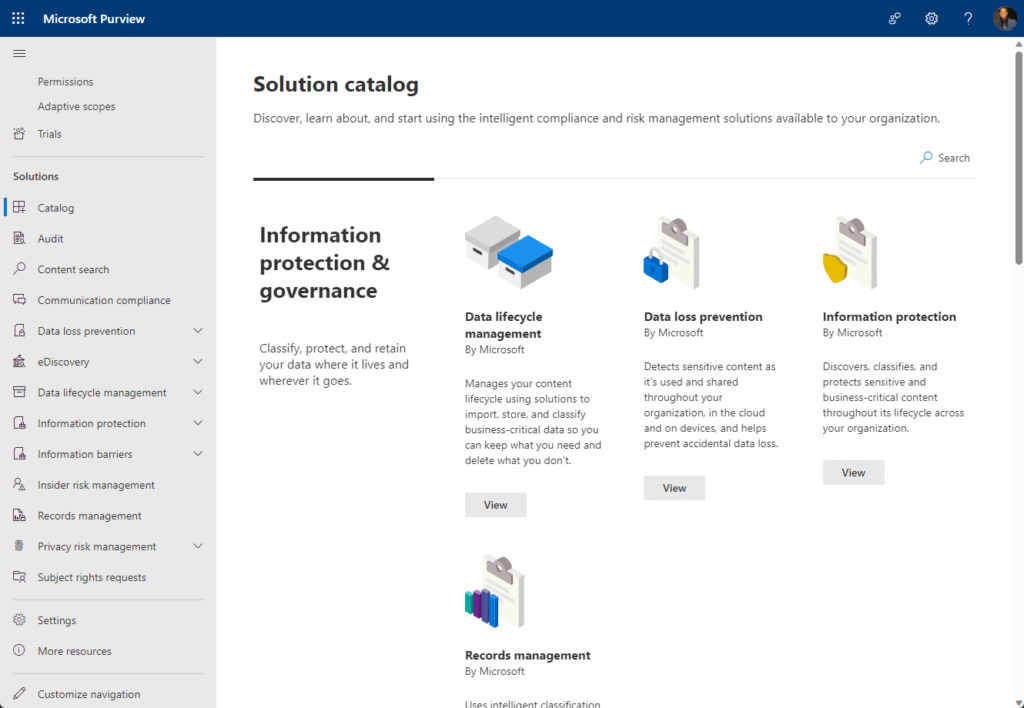Click the feedback community icon in header

[x=895, y=18]
